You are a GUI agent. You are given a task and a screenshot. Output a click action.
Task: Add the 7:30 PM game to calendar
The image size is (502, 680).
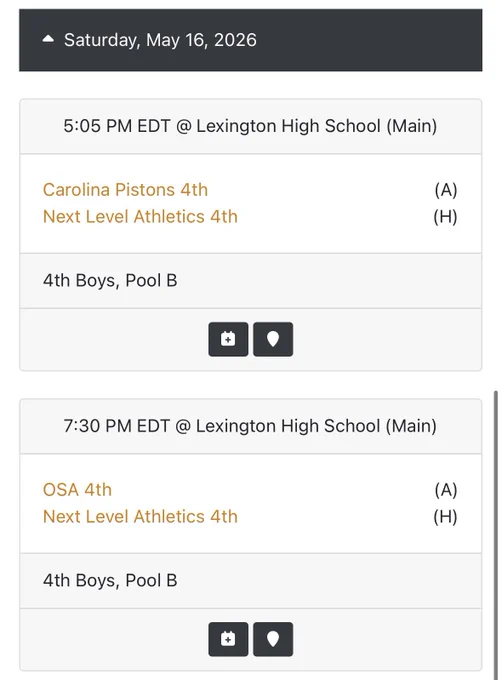[x=228, y=639]
